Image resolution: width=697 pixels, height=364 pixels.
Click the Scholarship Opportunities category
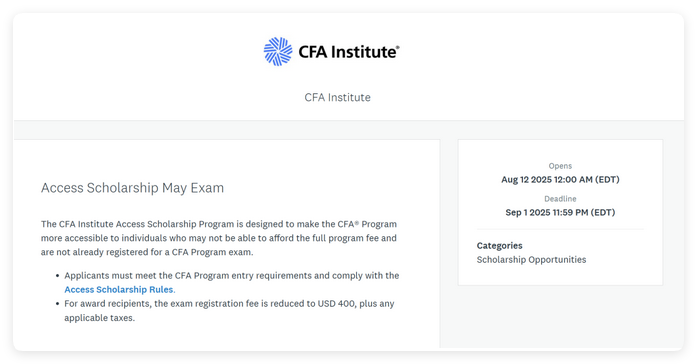(x=531, y=260)
